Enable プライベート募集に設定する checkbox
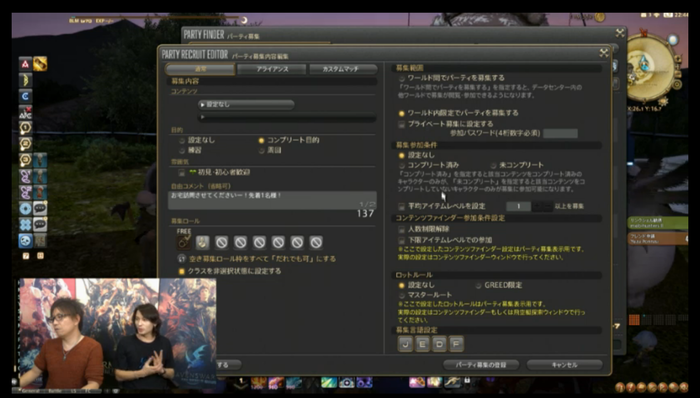 402,124
